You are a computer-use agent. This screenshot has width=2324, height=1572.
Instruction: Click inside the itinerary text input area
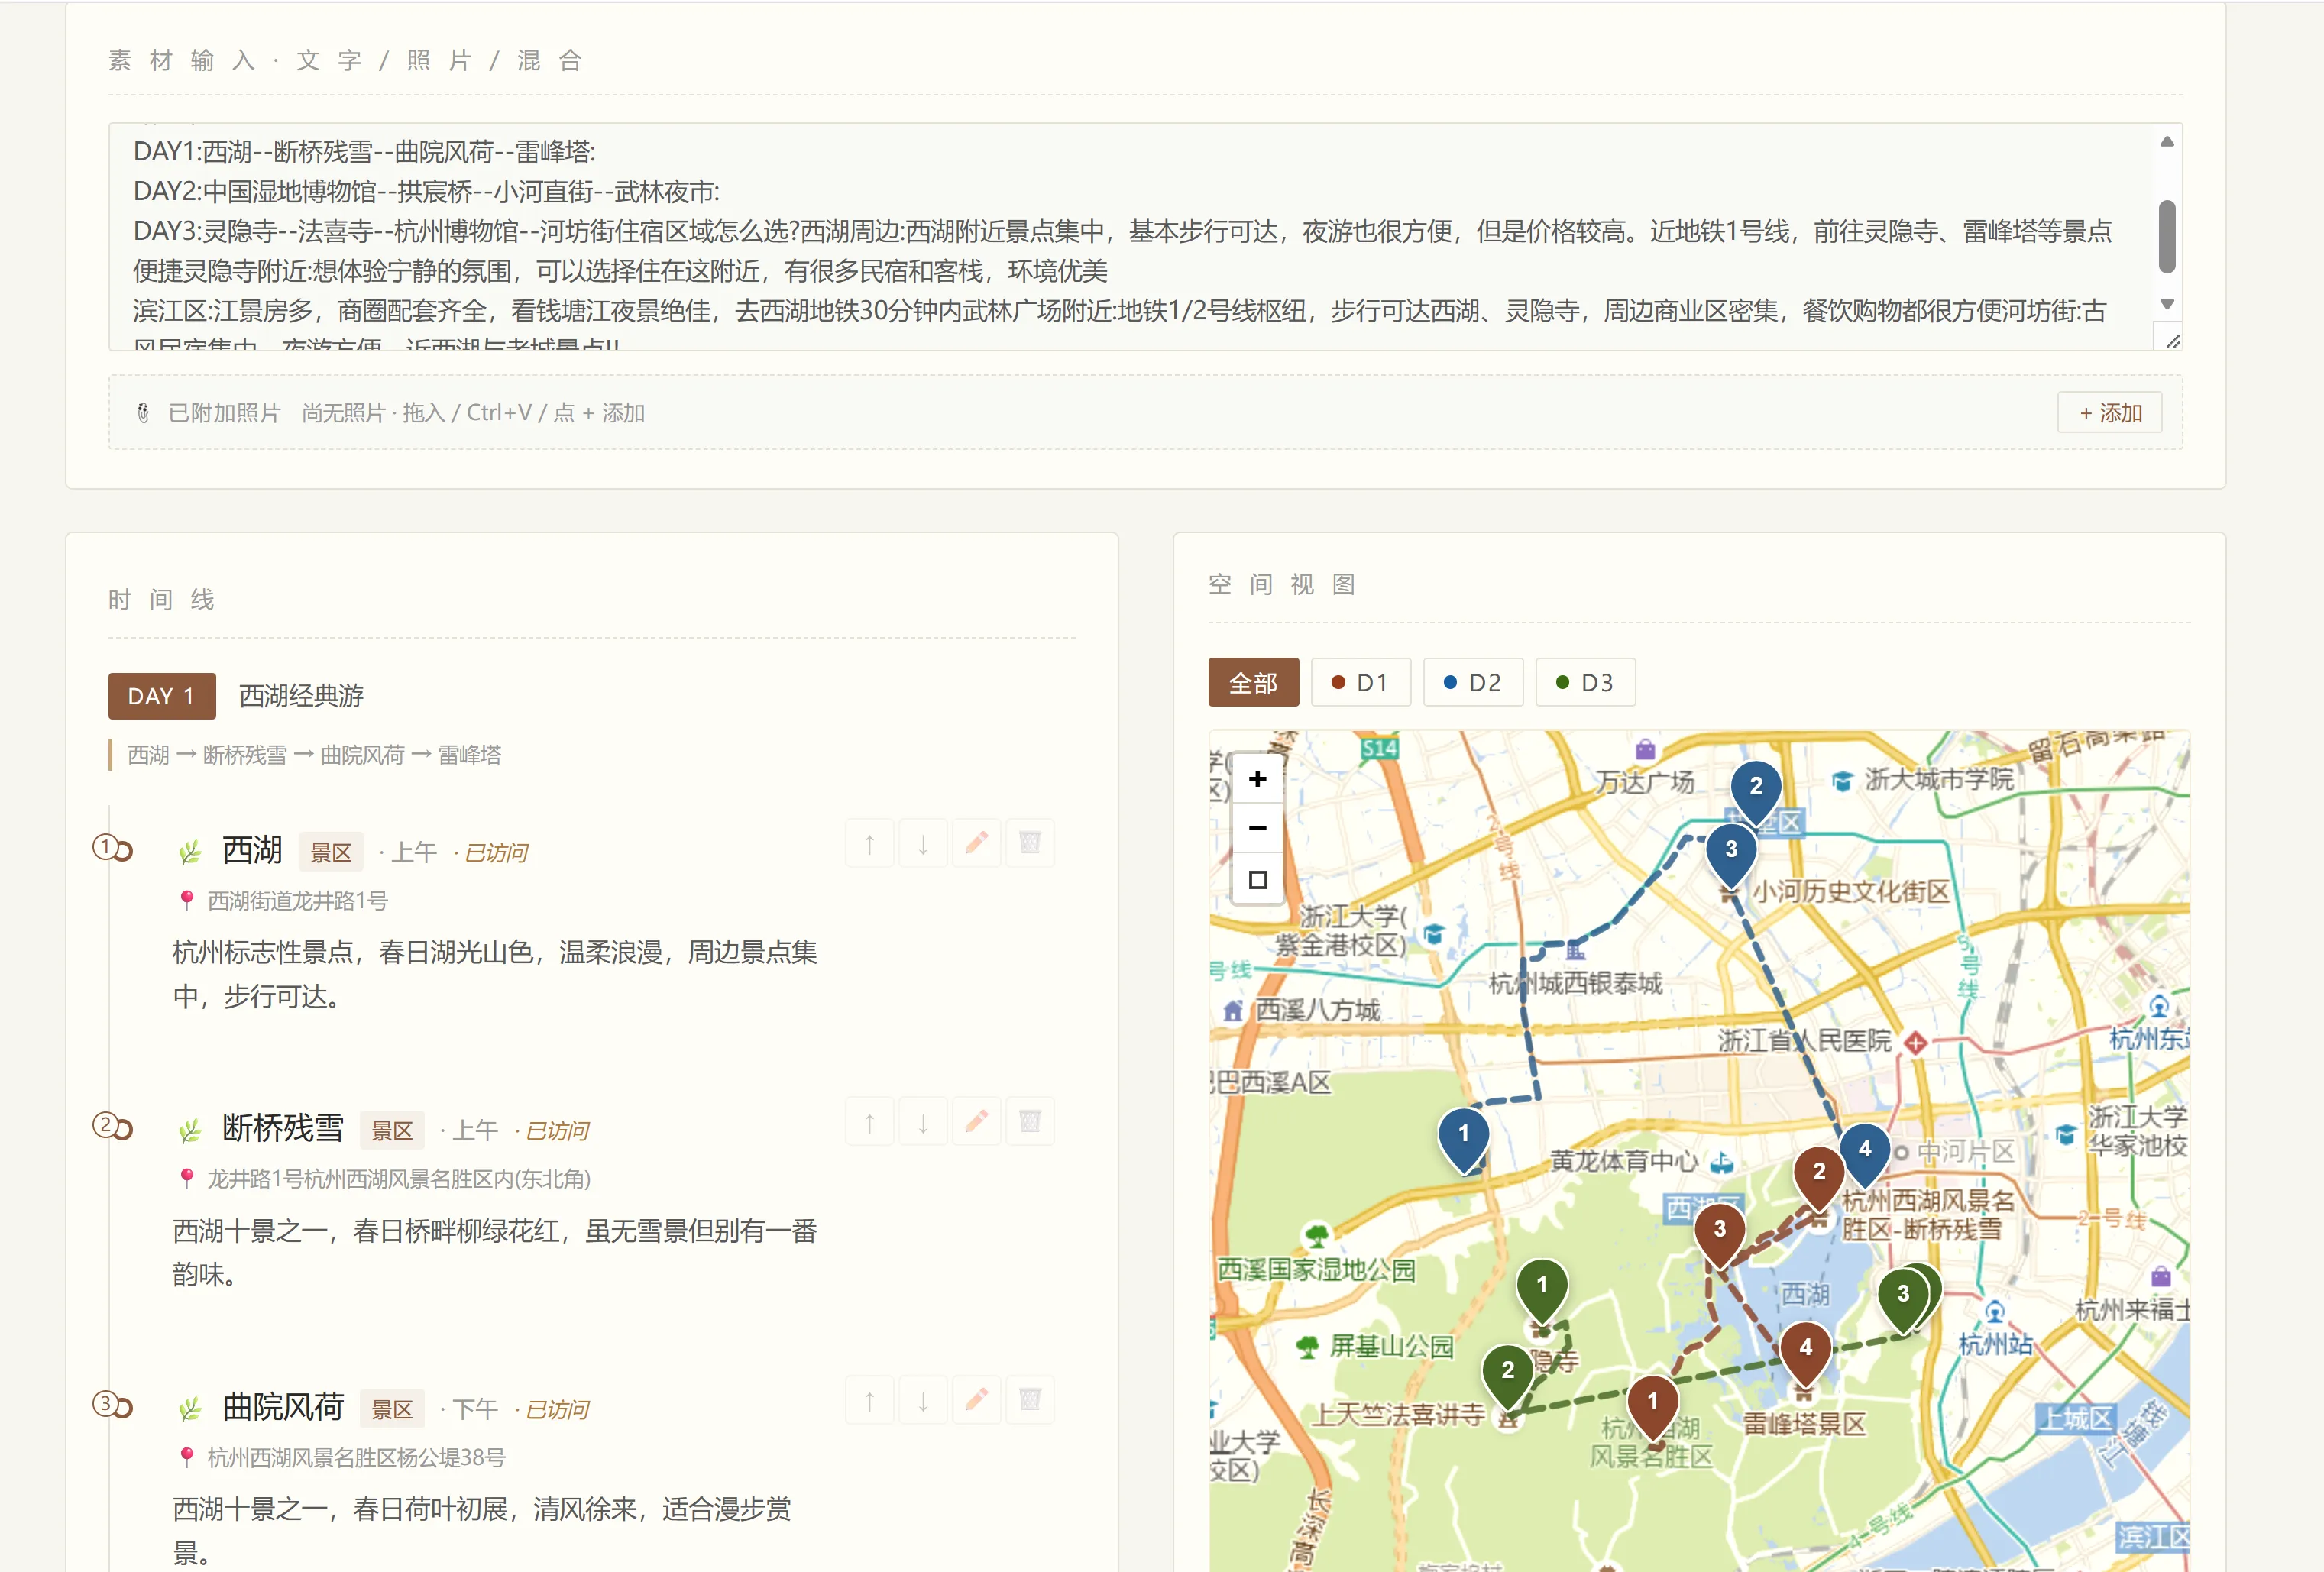[1131, 237]
